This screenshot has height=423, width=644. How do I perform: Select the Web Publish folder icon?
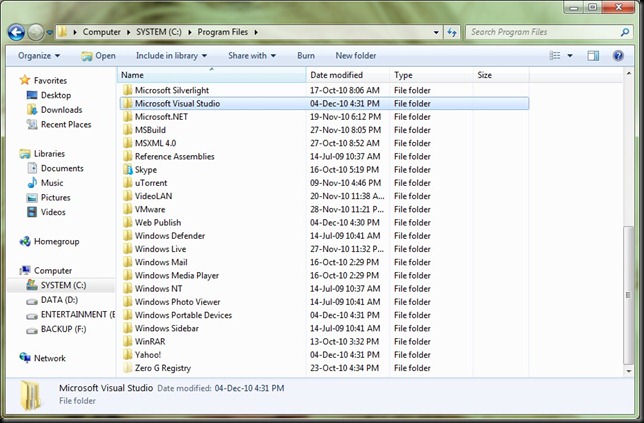tap(128, 222)
